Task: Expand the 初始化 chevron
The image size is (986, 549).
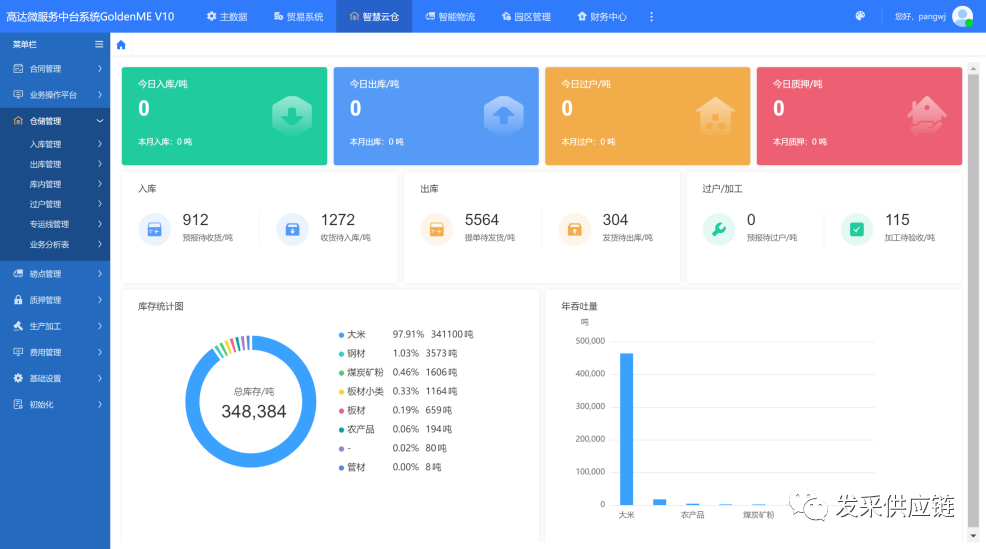Action: [100, 404]
